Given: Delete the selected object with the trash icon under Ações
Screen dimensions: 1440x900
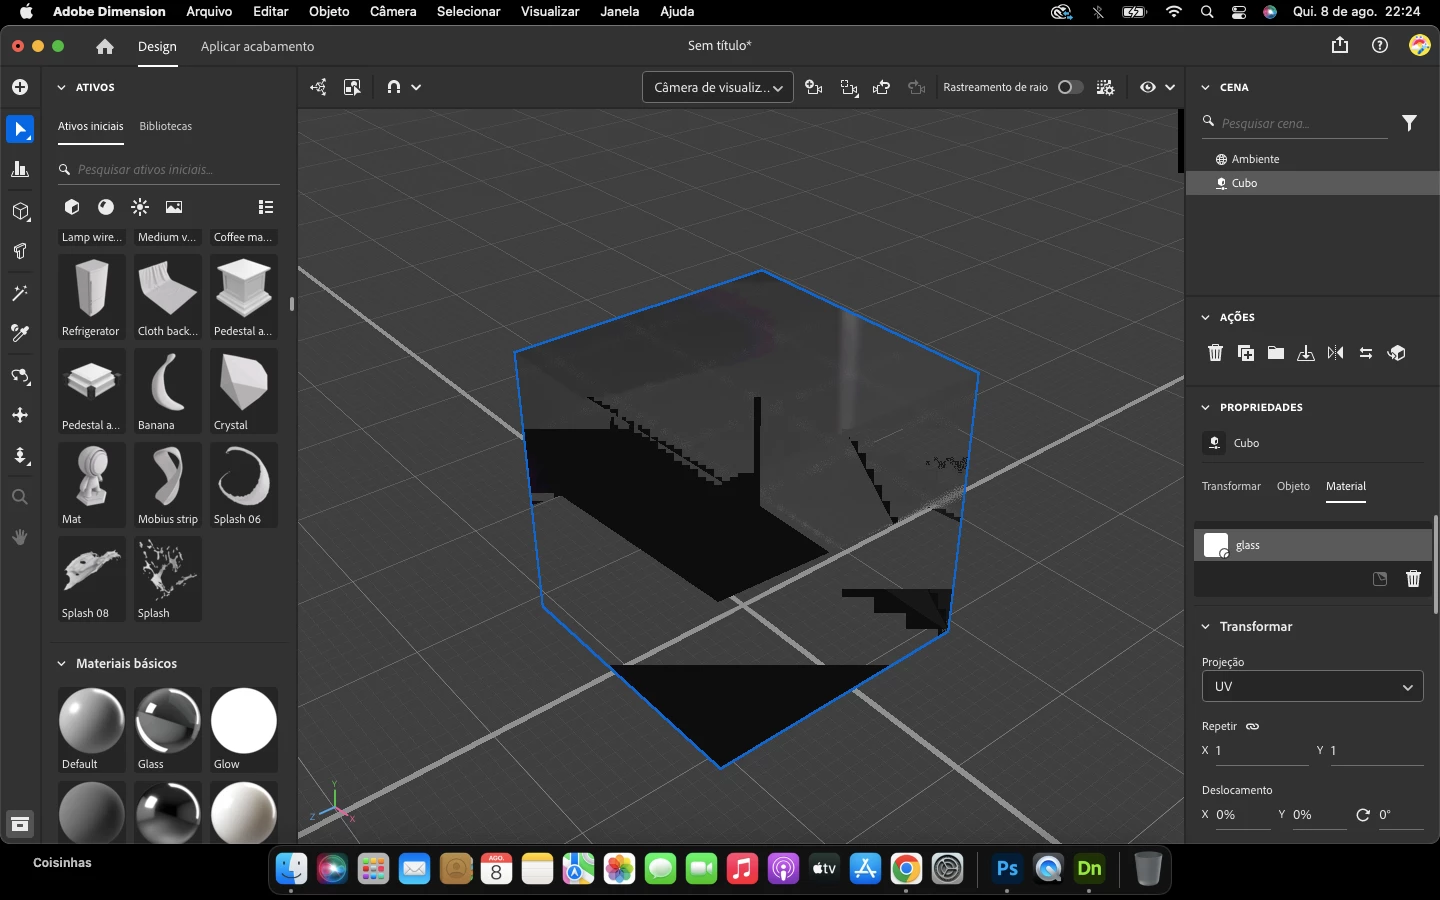Looking at the screenshot, I should point(1215,353).
